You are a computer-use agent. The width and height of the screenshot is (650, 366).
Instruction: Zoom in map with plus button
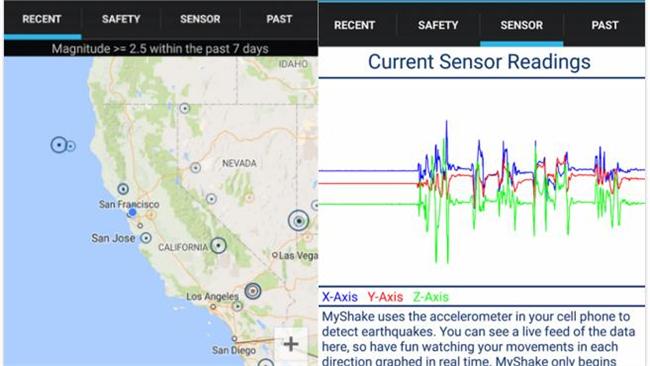tap(291, 344)
